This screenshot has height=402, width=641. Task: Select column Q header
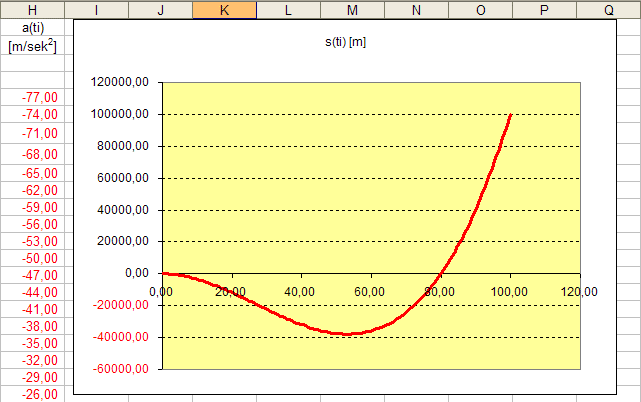click(608, 9)
